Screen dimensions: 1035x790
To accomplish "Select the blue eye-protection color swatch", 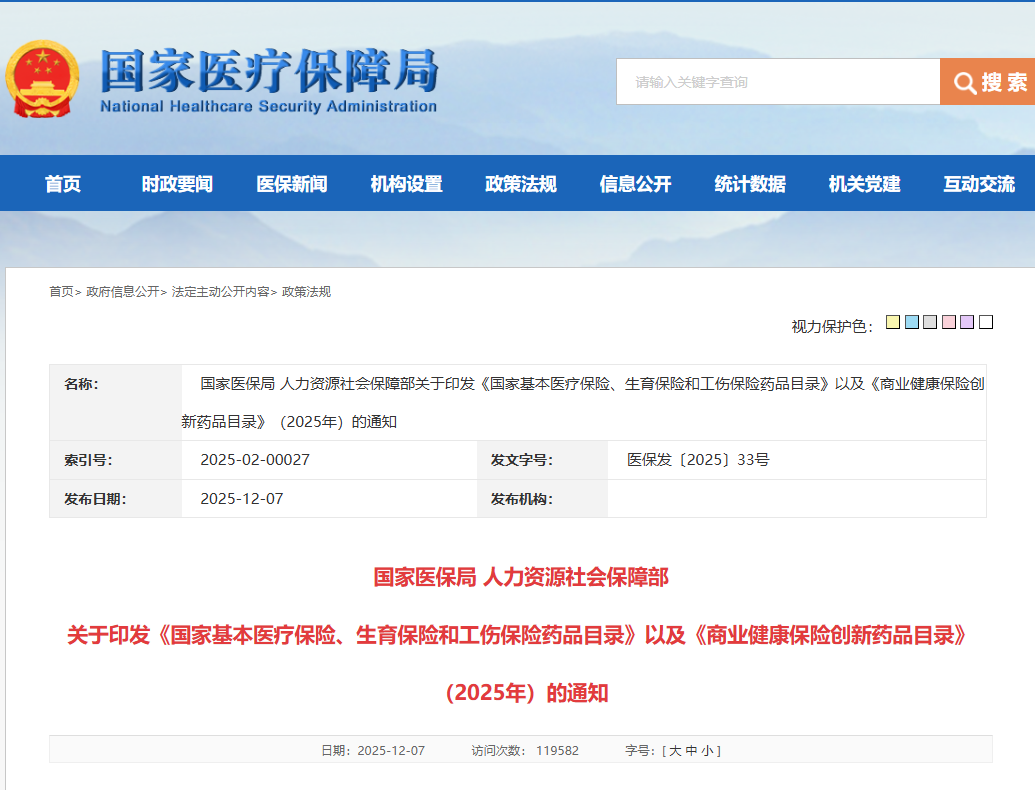I will tap(912, 322).
